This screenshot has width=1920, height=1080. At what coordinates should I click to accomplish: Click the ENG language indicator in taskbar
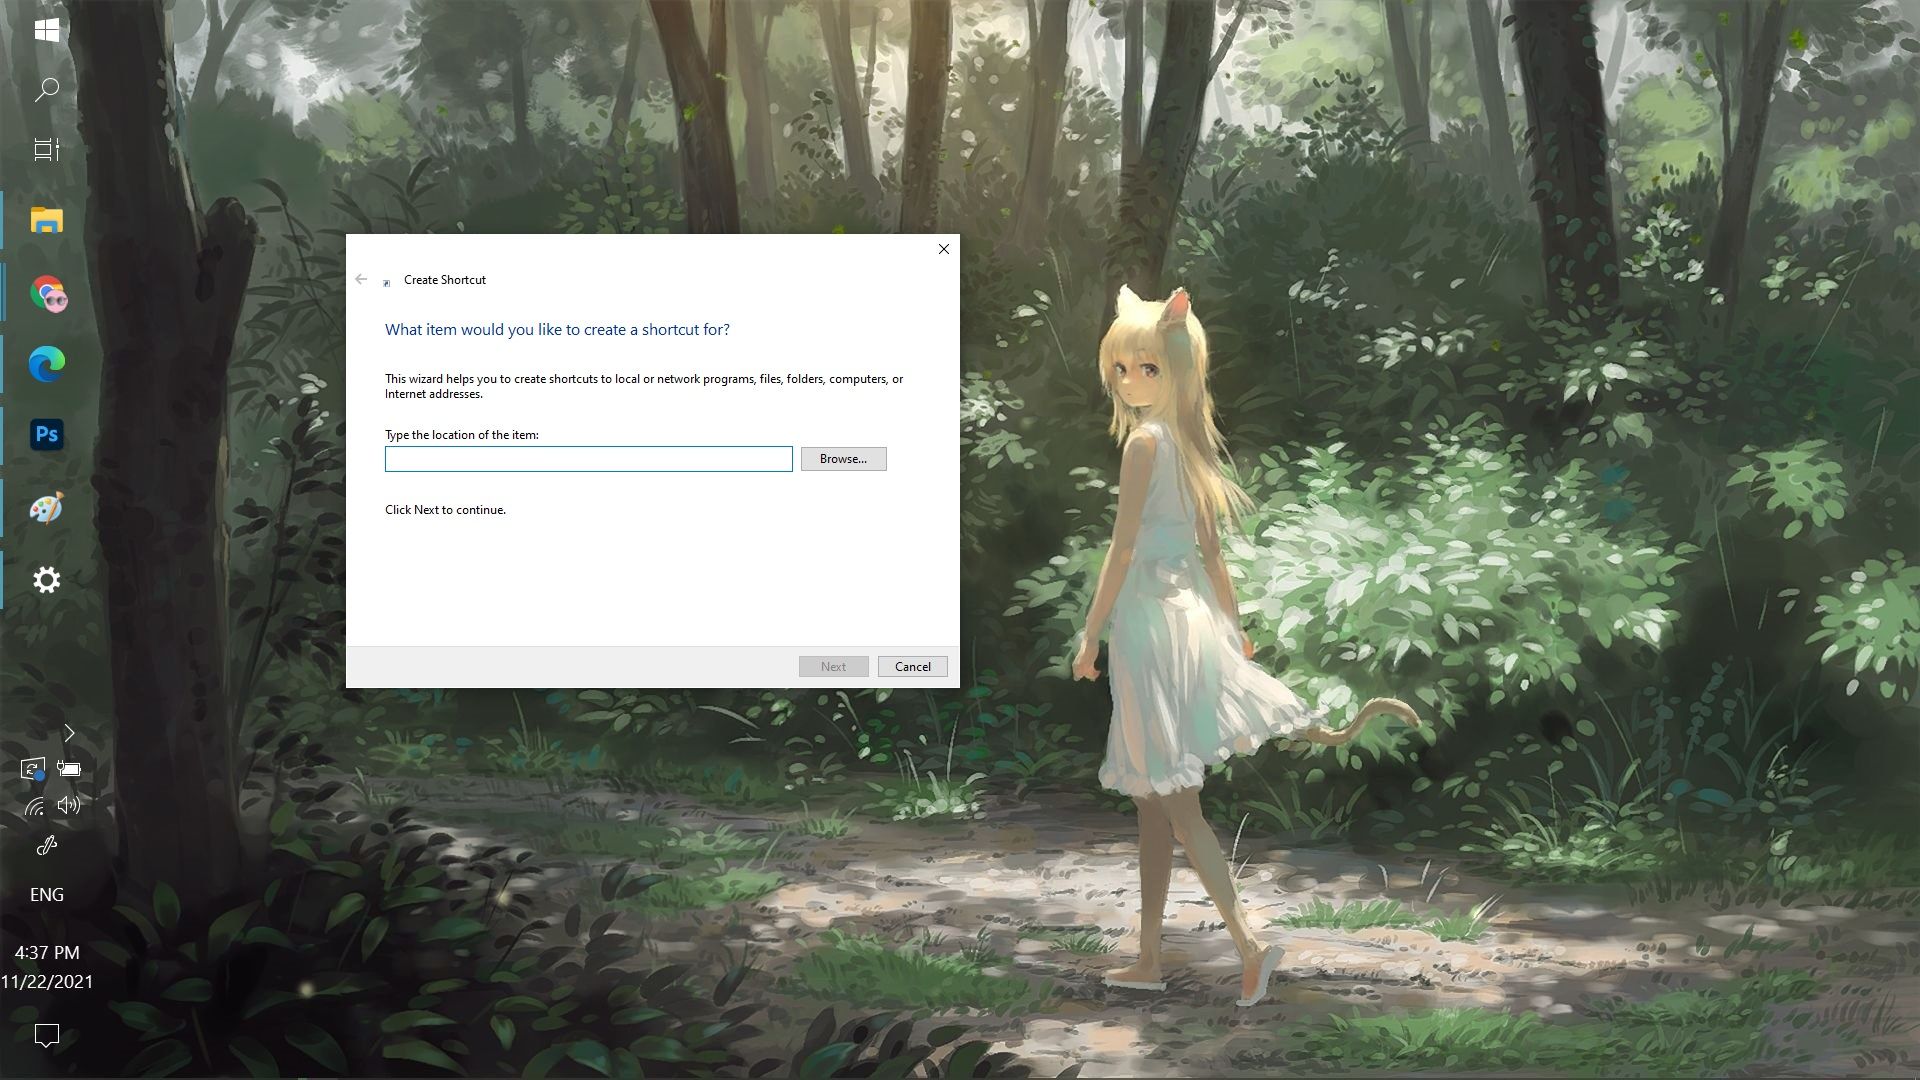tap(46, 894)
